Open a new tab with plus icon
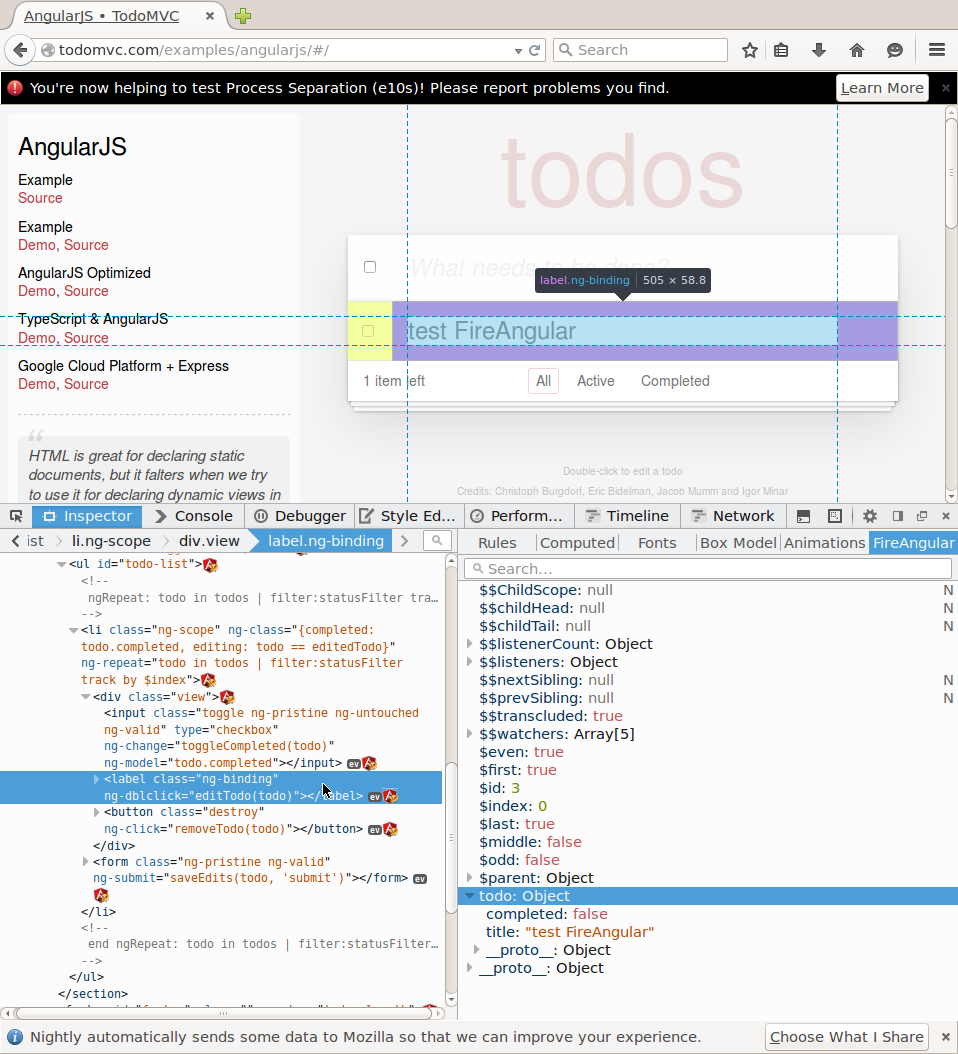The width and height of the screenshot is (958, 1054). pos(243,16)
